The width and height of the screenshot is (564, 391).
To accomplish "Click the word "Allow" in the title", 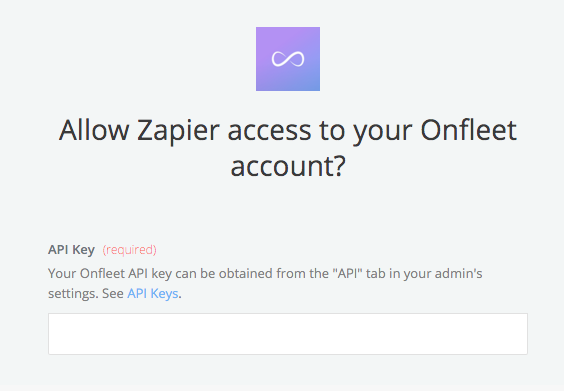I will click(94, 130).
